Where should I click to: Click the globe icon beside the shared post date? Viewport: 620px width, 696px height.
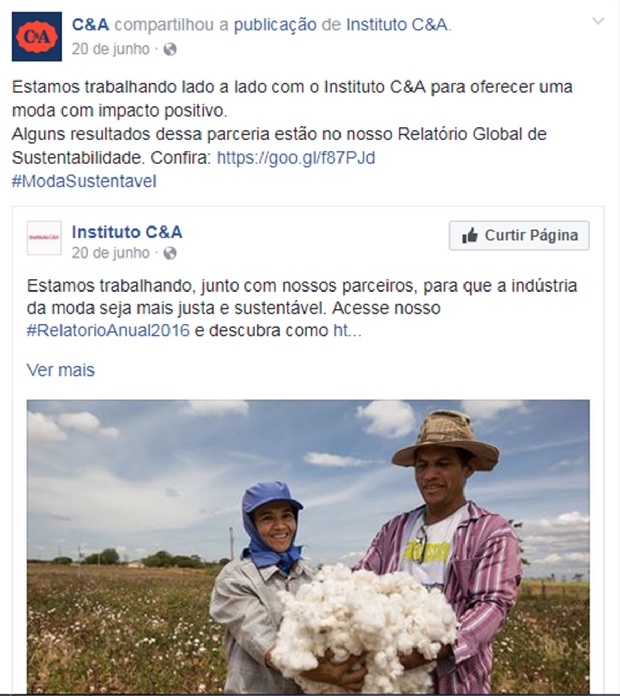click(x=170, y=253)
